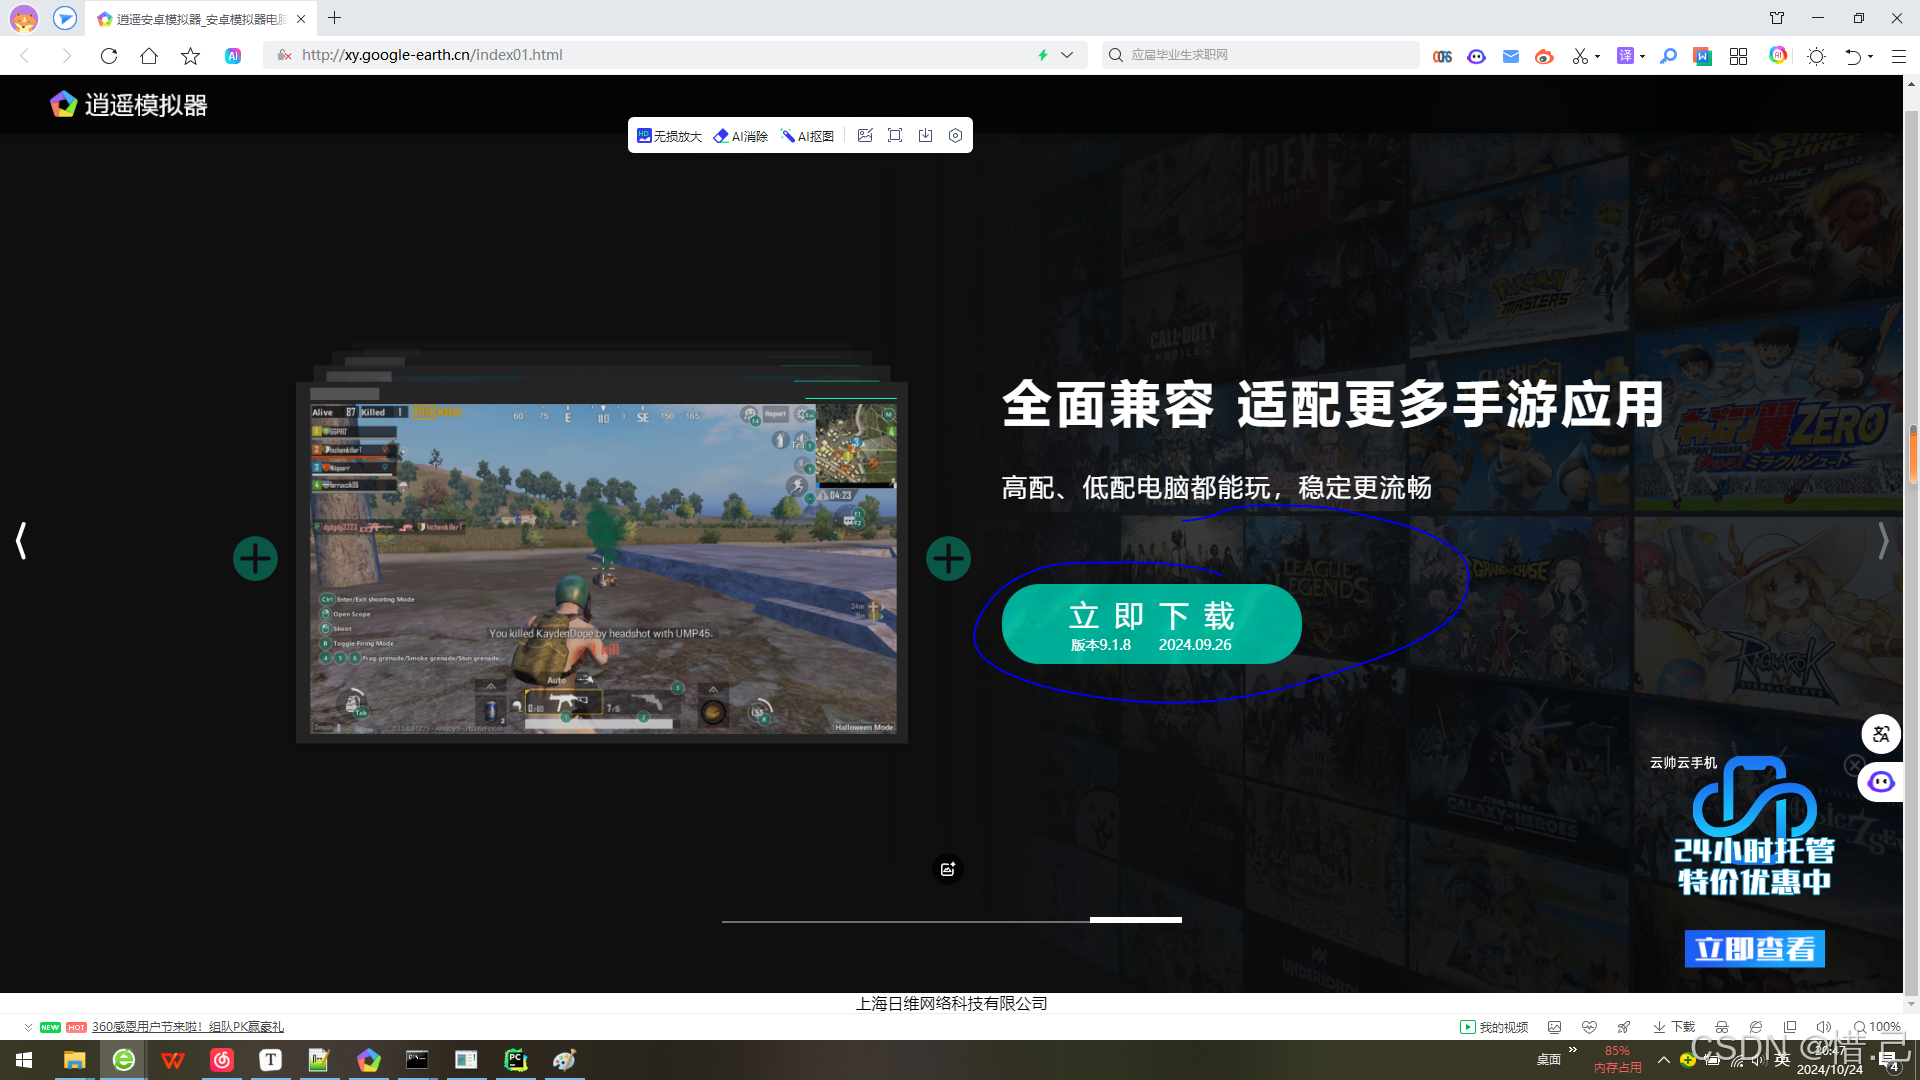Expand the screenshot tool dropdown arrow
1920x1080 pixels.
(1597, 57)
